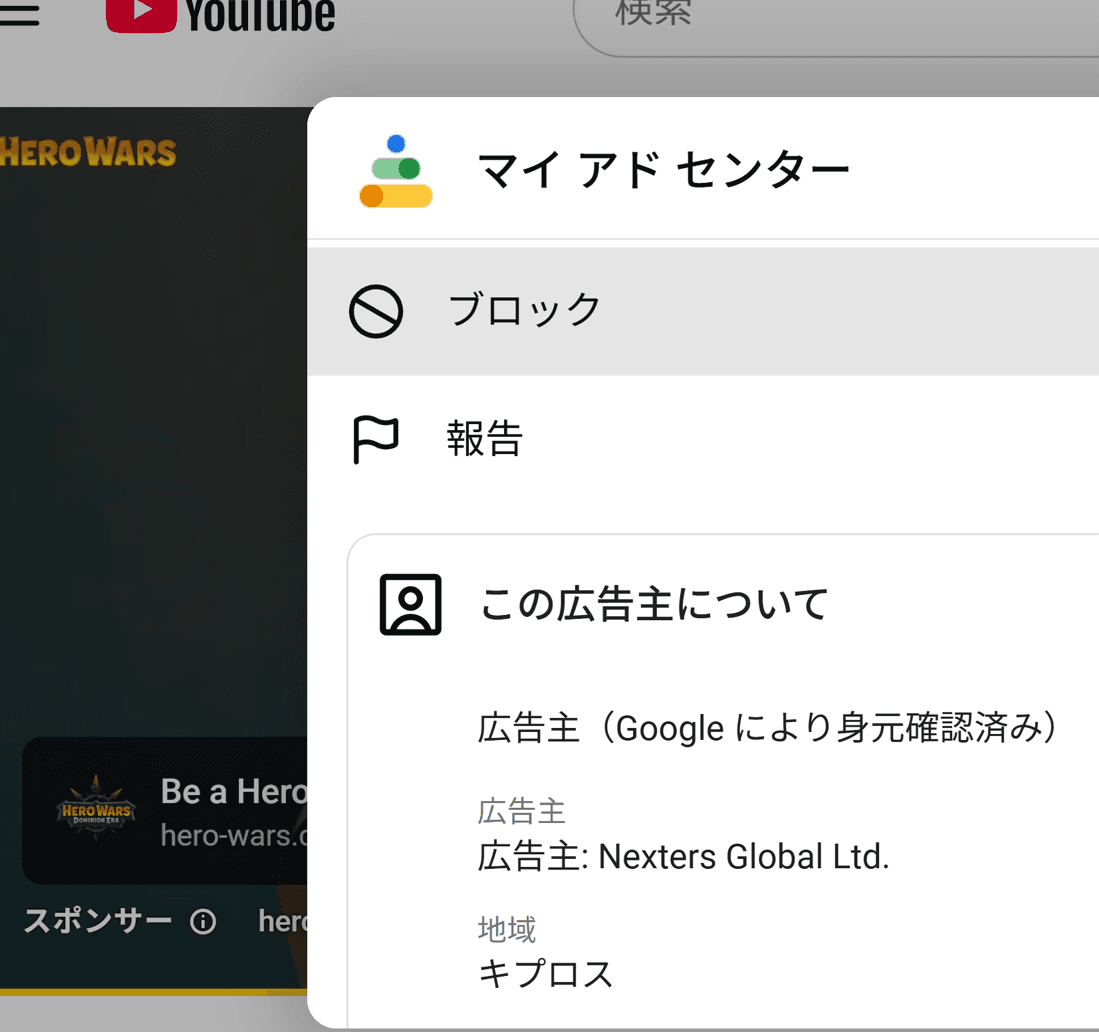The width and height of the screenshot is (1099, 1032).
Task: Click the 地域 label
Action: pos(507,930)
